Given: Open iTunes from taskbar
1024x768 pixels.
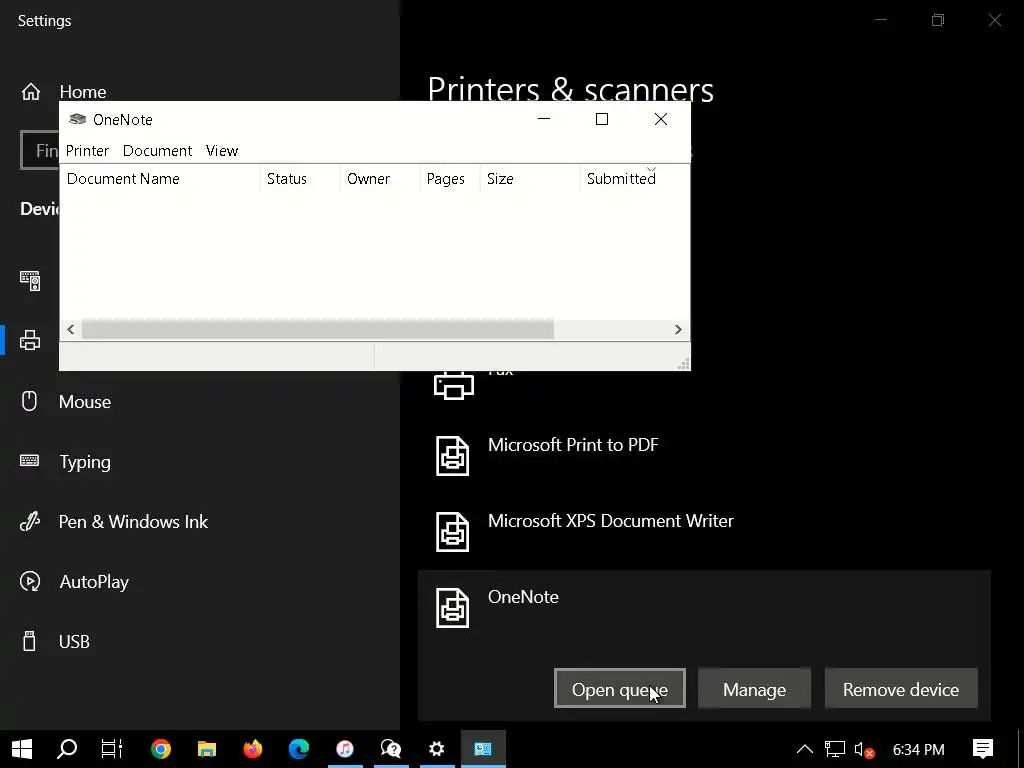Looking at the screenshot, I should (x=345, y=749).
